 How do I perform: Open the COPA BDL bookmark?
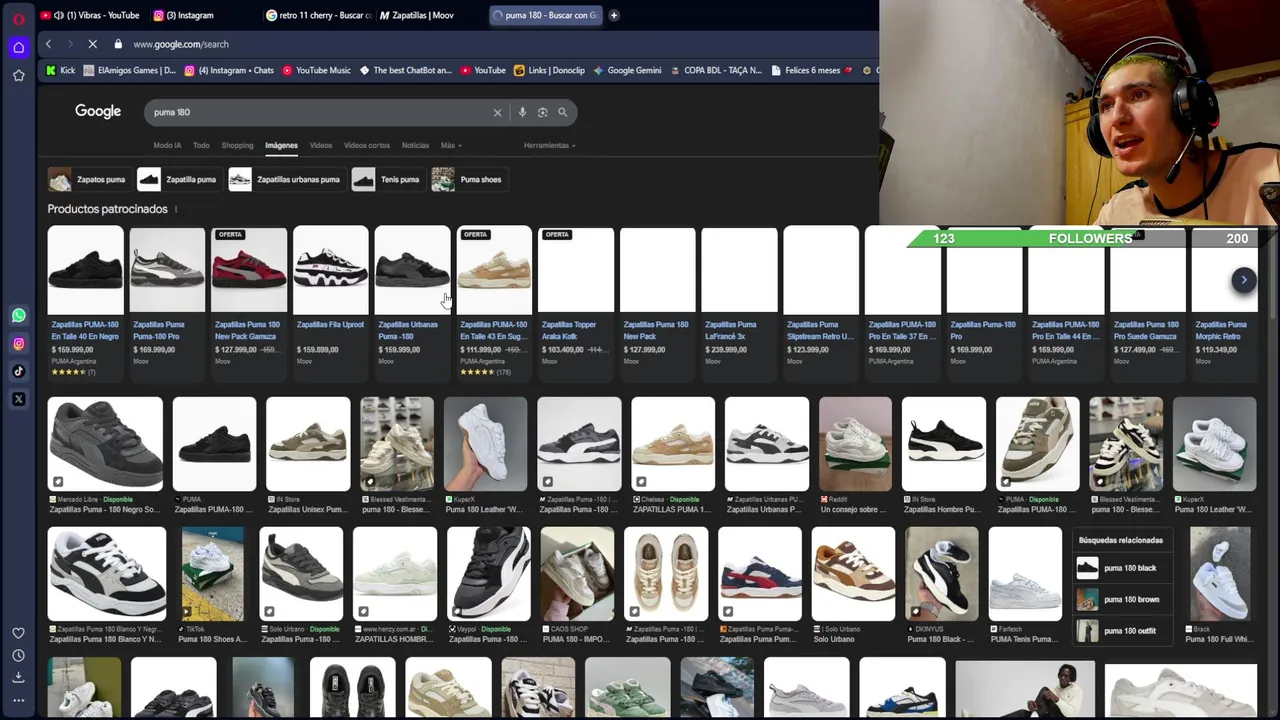[716, 70]
